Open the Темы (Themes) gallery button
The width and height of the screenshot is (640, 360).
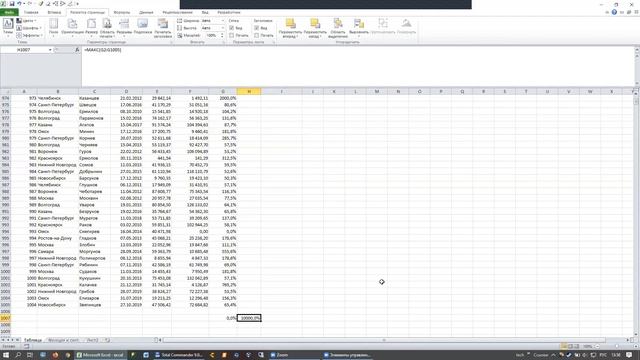8,27
